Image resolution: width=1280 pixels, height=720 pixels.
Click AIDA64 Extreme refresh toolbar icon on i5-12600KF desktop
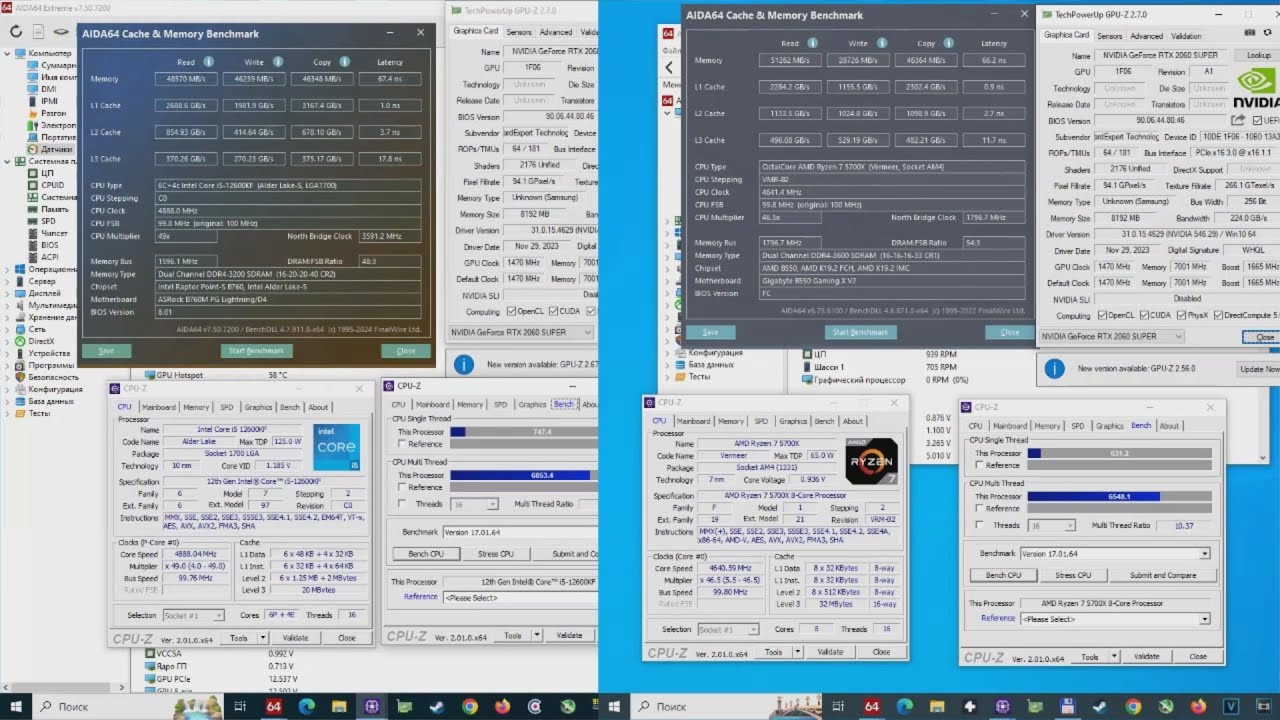click(x=15, y=32)
